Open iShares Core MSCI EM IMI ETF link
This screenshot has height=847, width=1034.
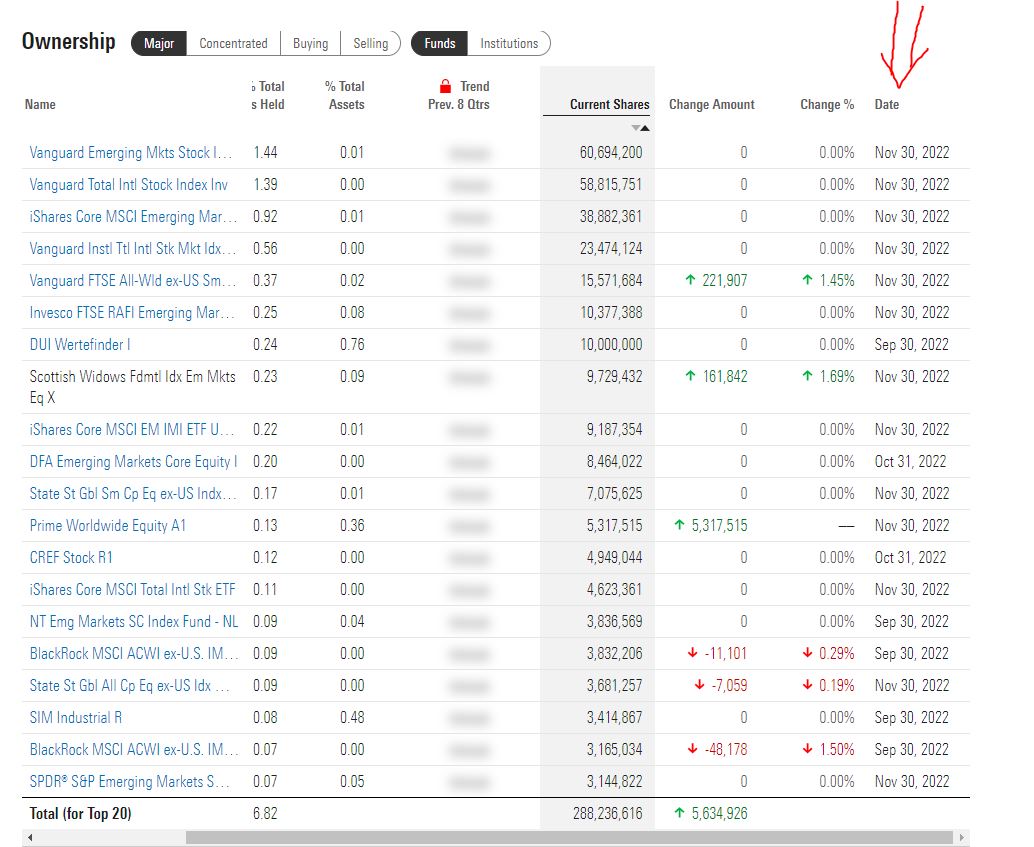click(132, 430)
